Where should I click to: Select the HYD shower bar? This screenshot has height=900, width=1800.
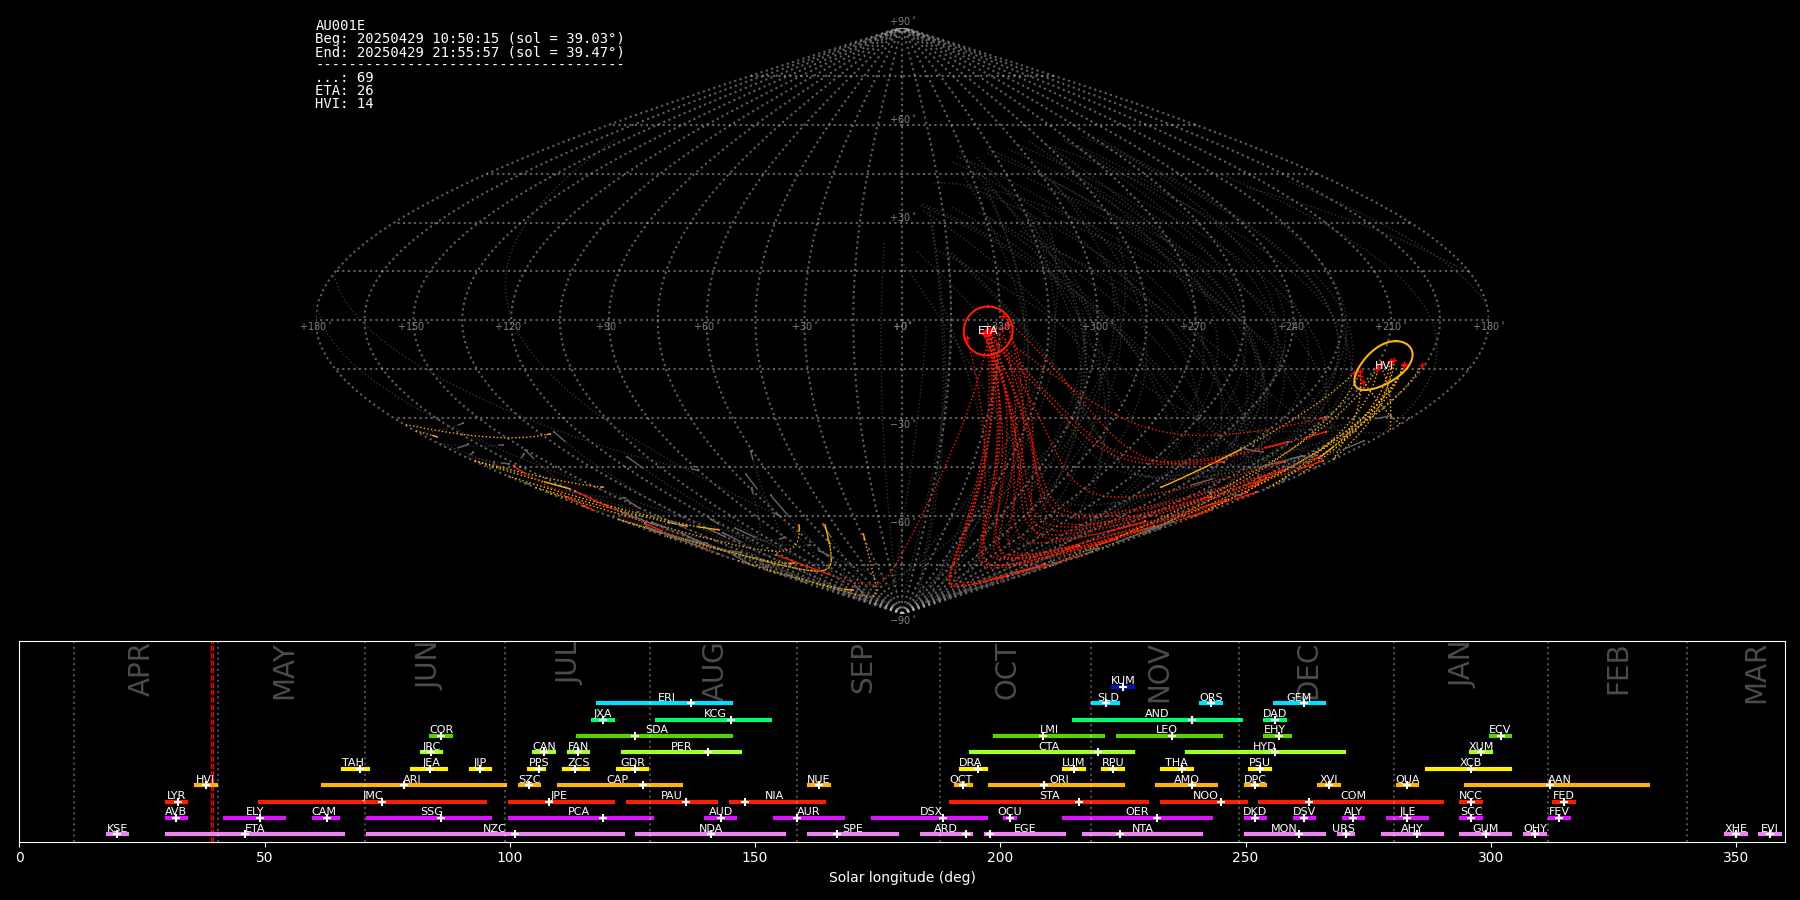[1265, 752]
